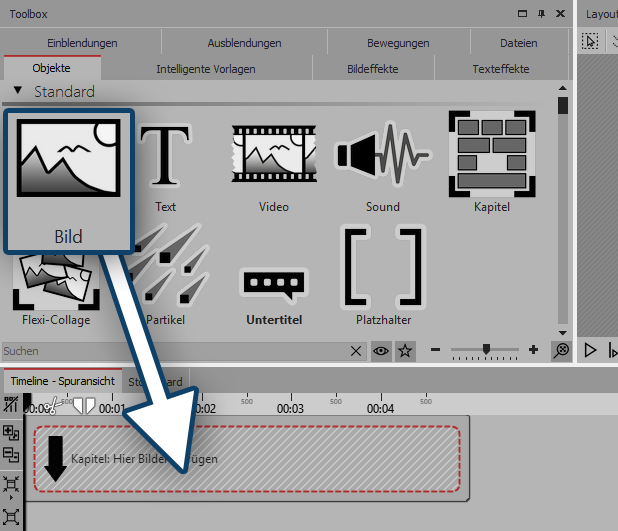
Task: Click the 00:04 mark on timeline ruler
Action: tap(380, 408)
